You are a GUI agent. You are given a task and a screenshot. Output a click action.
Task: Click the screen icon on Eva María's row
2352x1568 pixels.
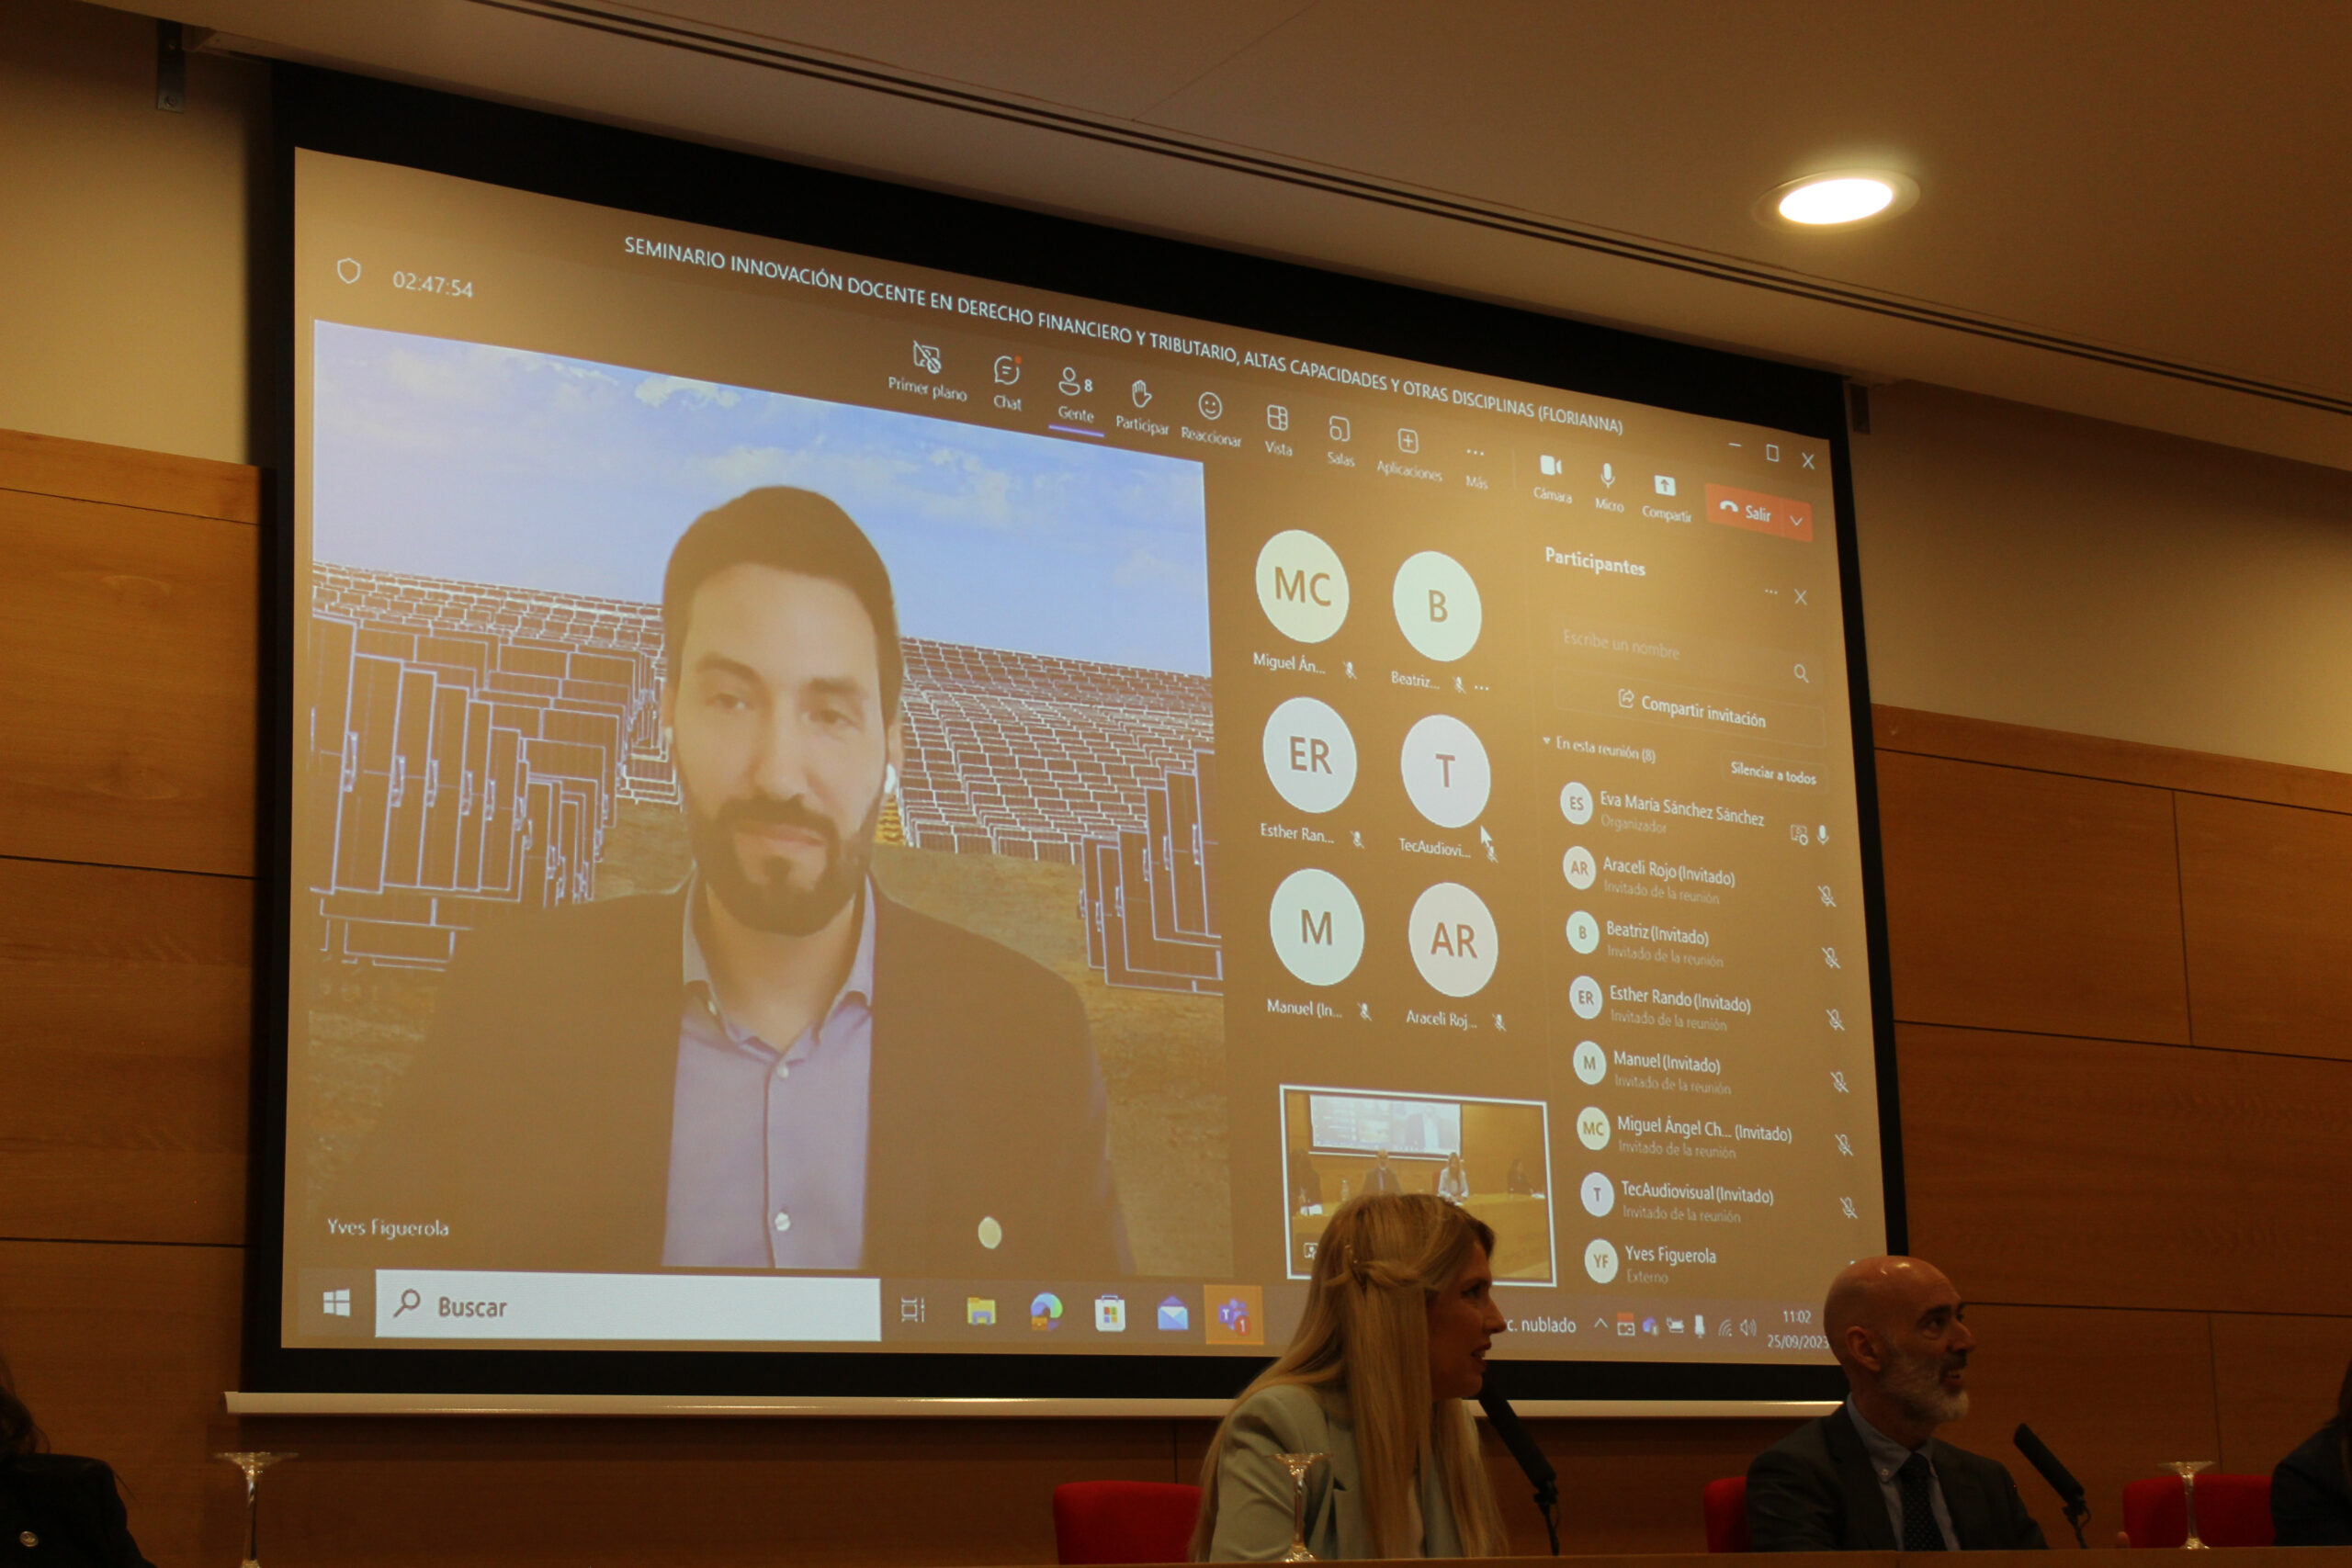click(x=1798, y=833)
